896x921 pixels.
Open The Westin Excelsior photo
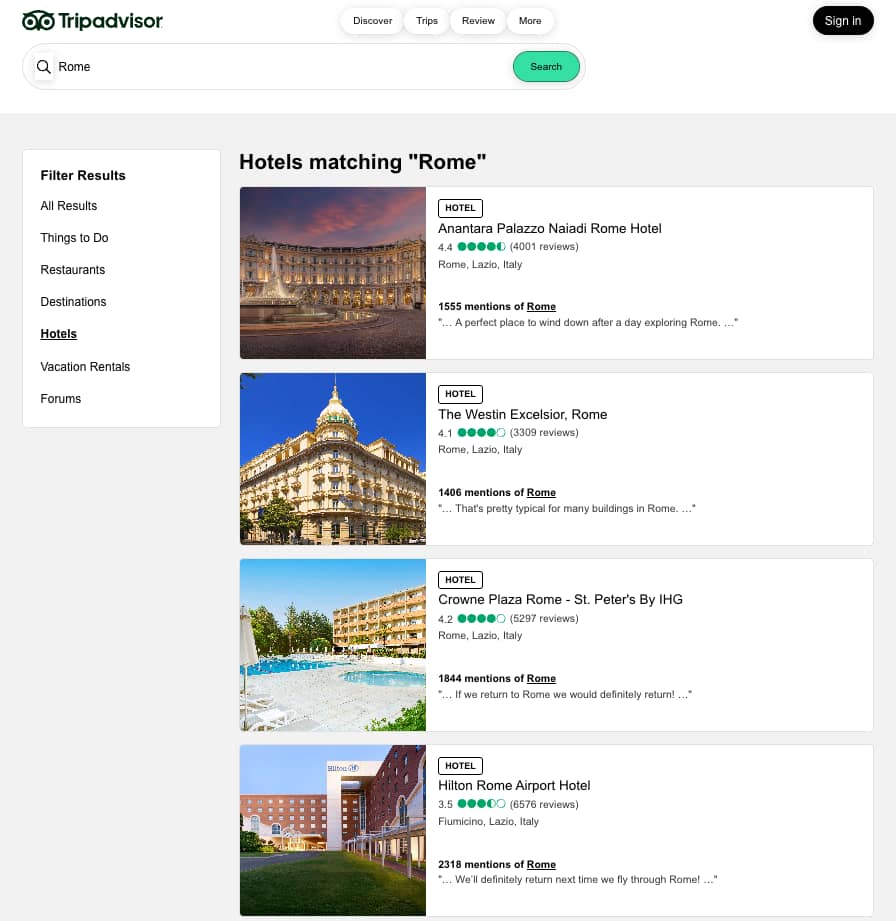333,459
